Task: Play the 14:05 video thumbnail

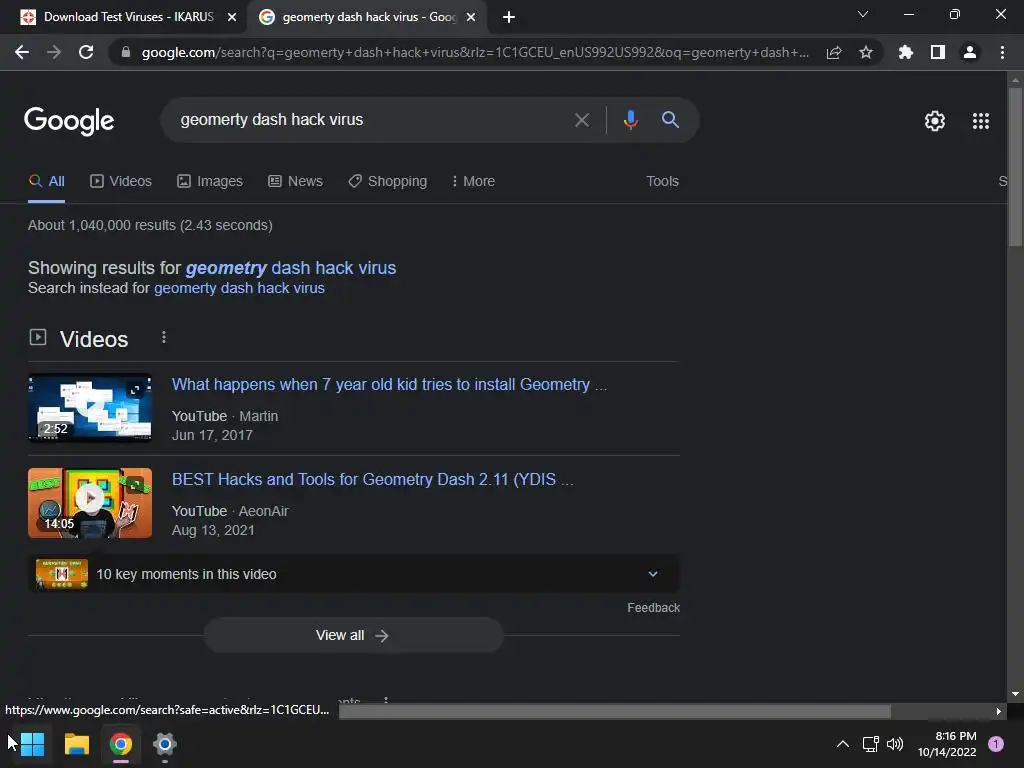Action: (90, 503)
